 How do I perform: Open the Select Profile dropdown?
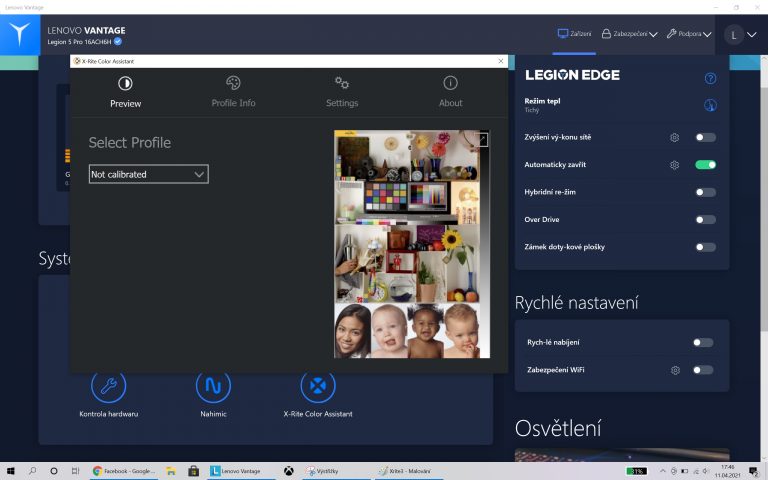pos(148,174)
